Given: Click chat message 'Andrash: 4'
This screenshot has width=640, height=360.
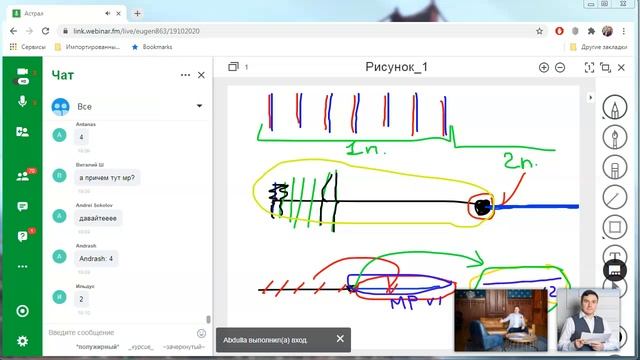Looking at the screenshot, I should 96,258.
